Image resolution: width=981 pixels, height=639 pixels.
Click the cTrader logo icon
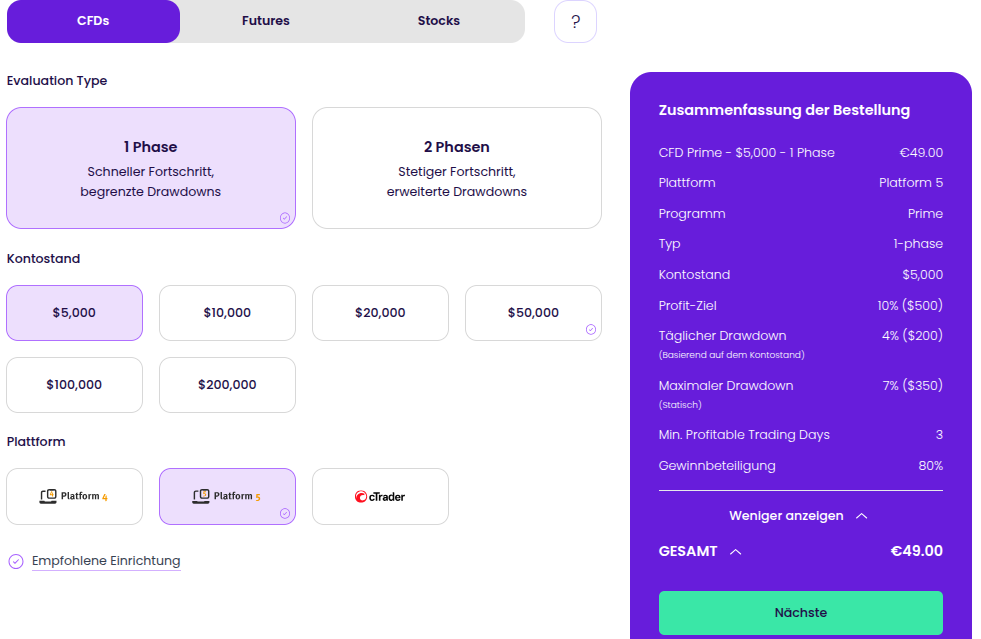(361, 496)
